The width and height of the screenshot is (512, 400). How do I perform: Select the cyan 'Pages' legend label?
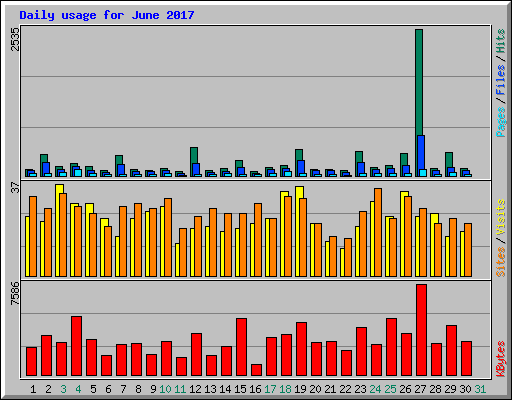[x=501, y=122]
